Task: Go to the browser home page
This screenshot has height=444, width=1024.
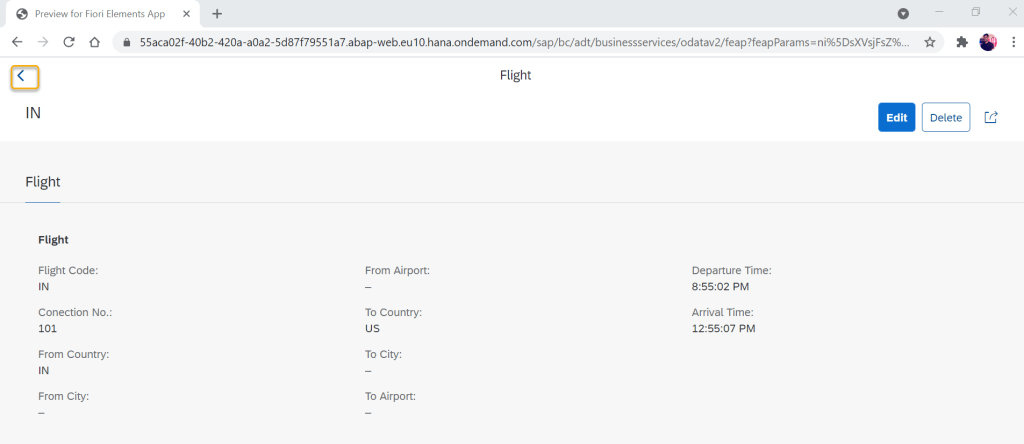Action: click(95, 42)
